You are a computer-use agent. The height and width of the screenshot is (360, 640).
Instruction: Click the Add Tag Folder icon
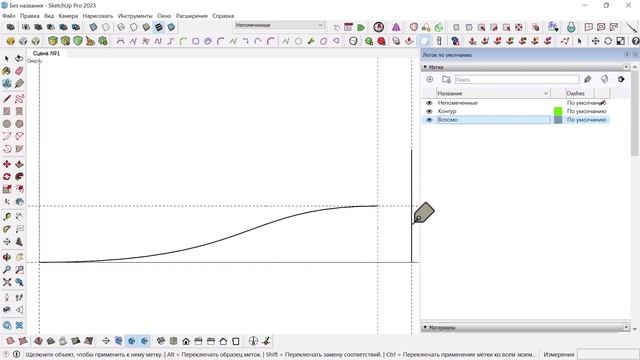click(x=446, y=79)
